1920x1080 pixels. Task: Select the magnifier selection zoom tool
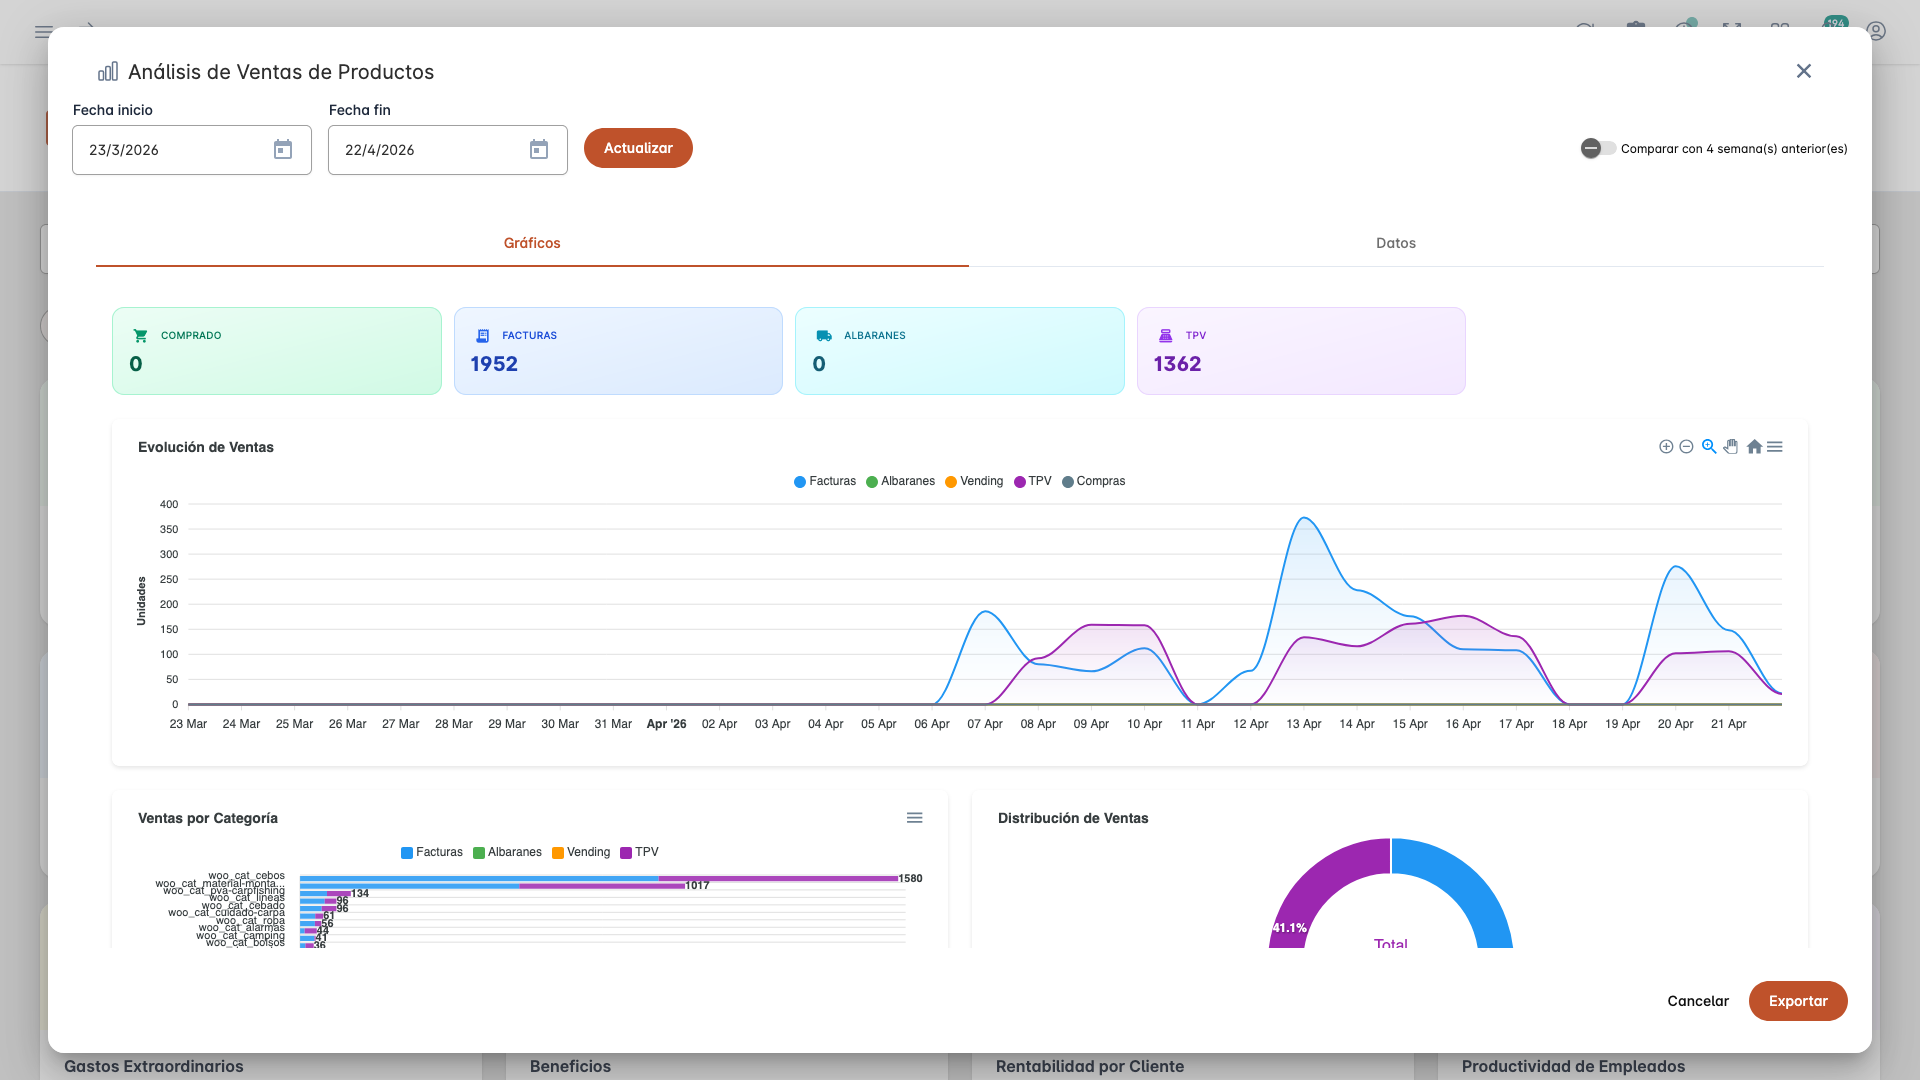[1709, 447]
